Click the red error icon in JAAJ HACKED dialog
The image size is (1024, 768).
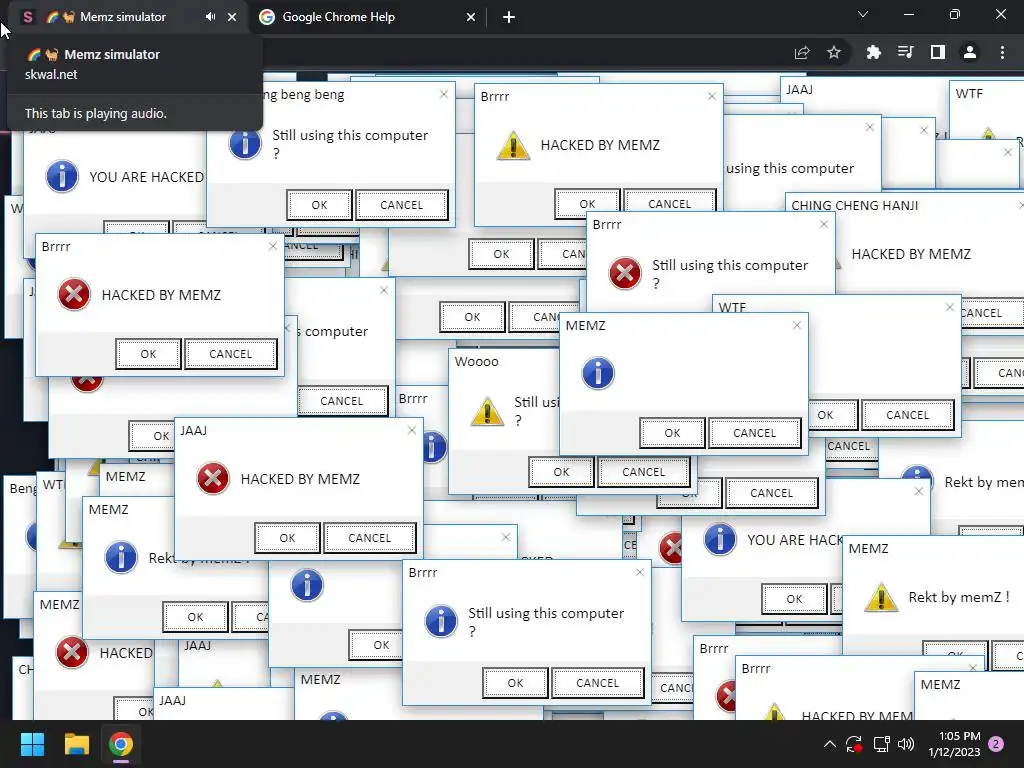coord(213,479)
